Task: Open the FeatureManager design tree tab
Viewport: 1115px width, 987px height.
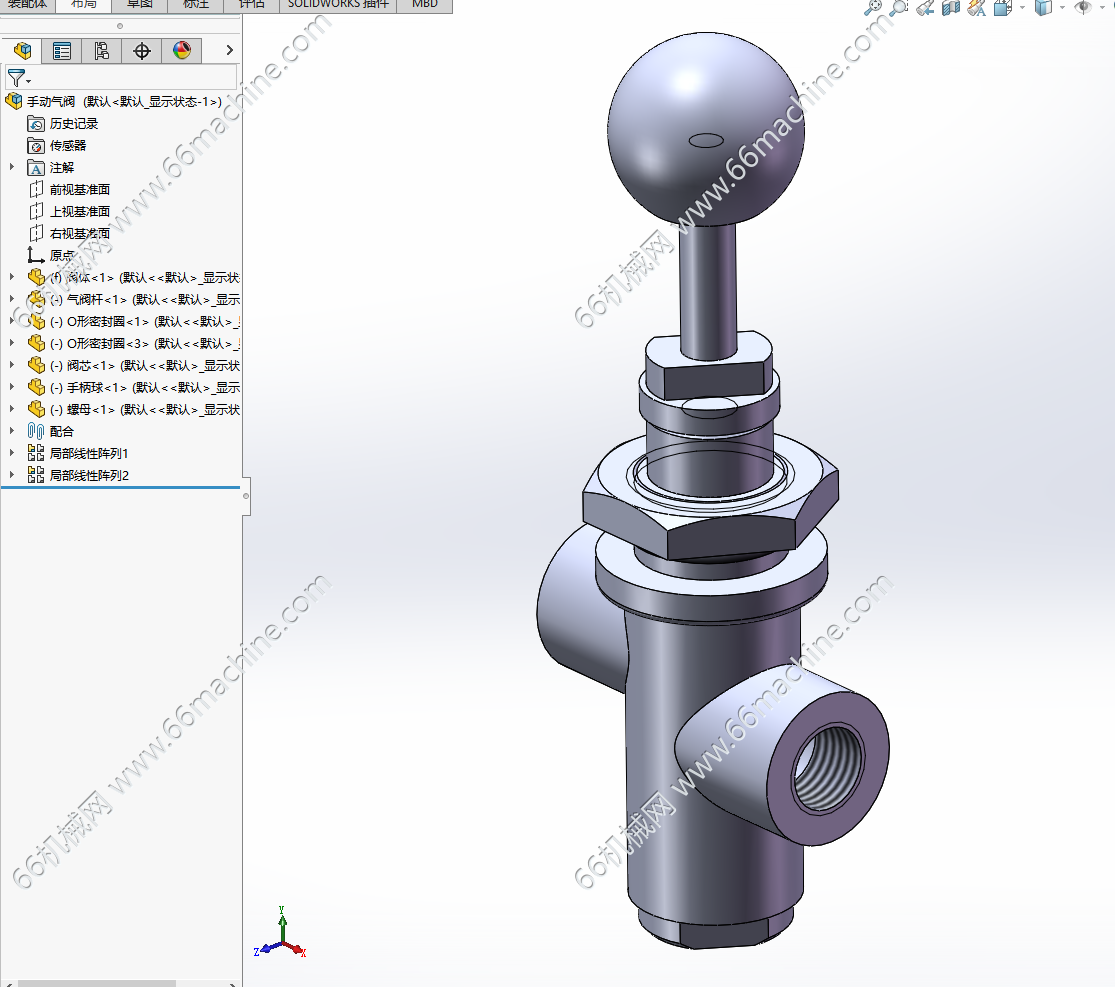Action: point(22,50)
